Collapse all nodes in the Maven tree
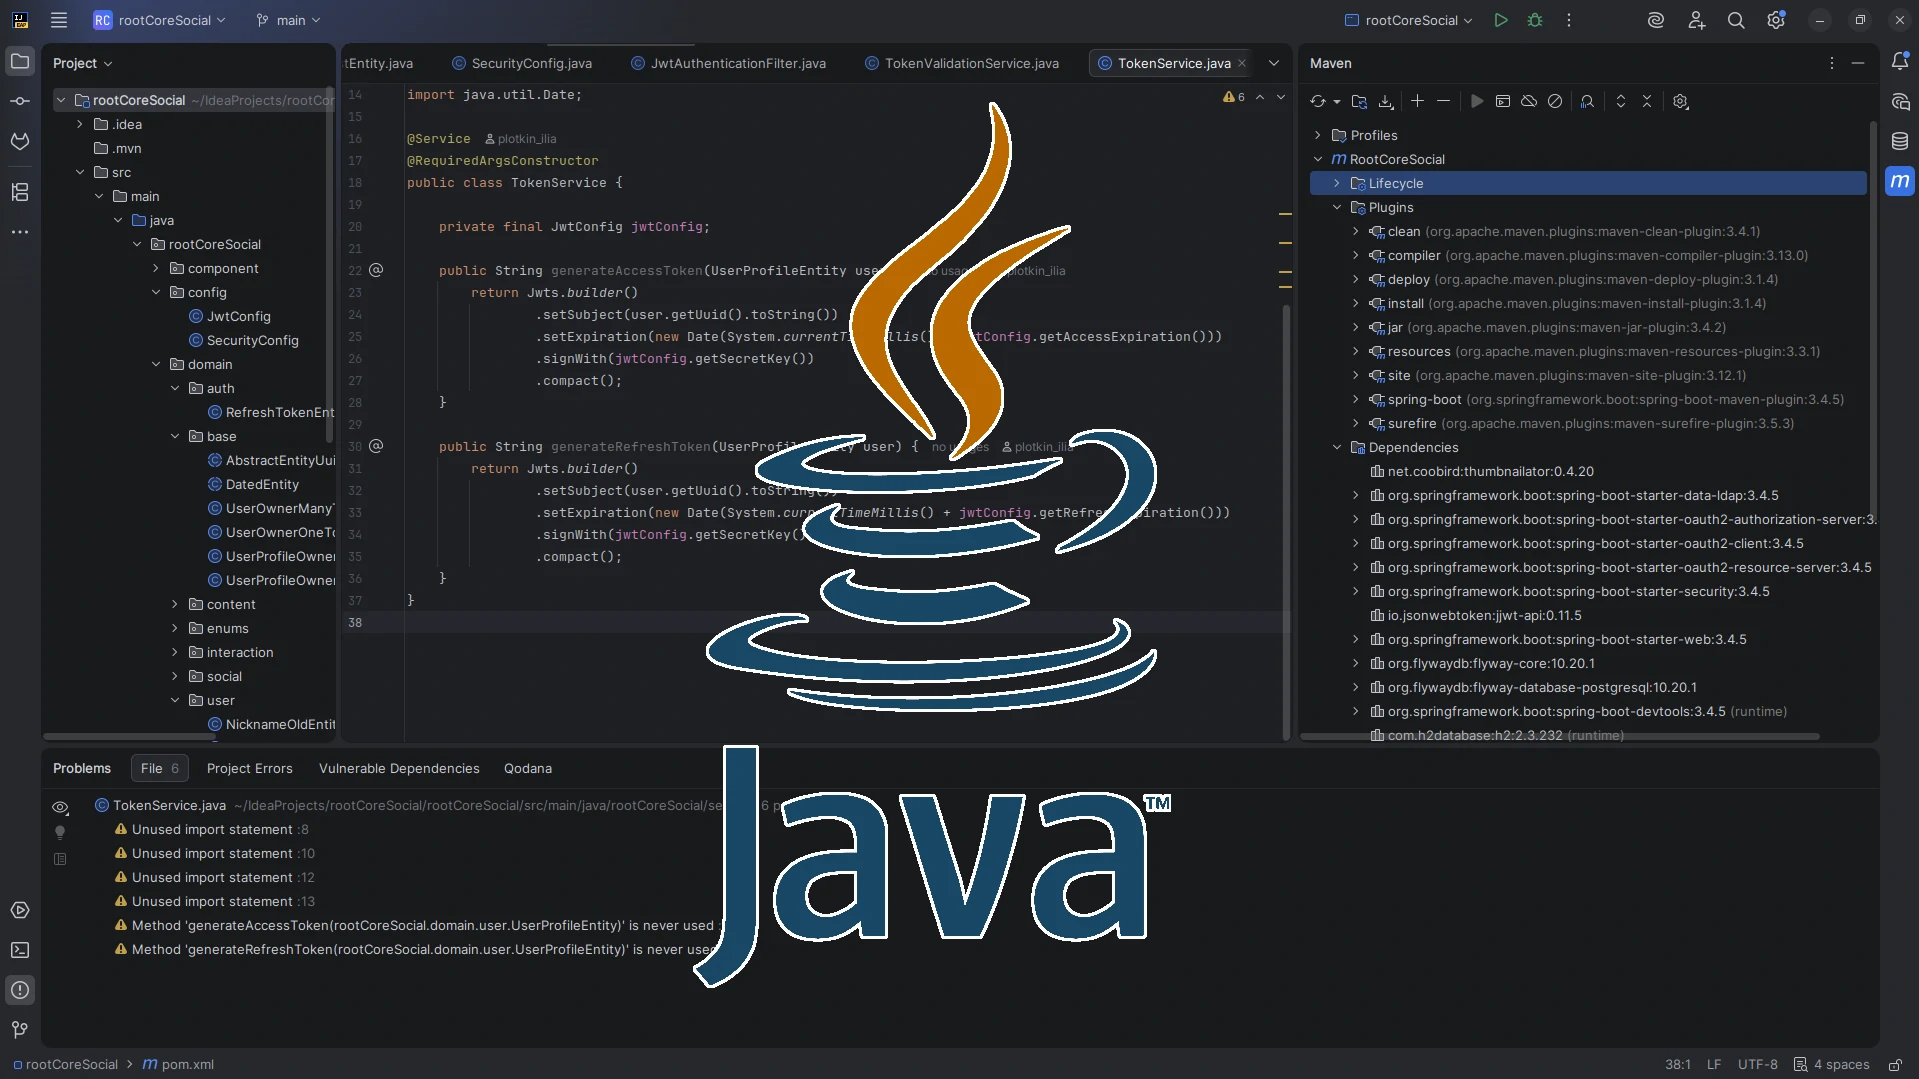 (1648, 101)
